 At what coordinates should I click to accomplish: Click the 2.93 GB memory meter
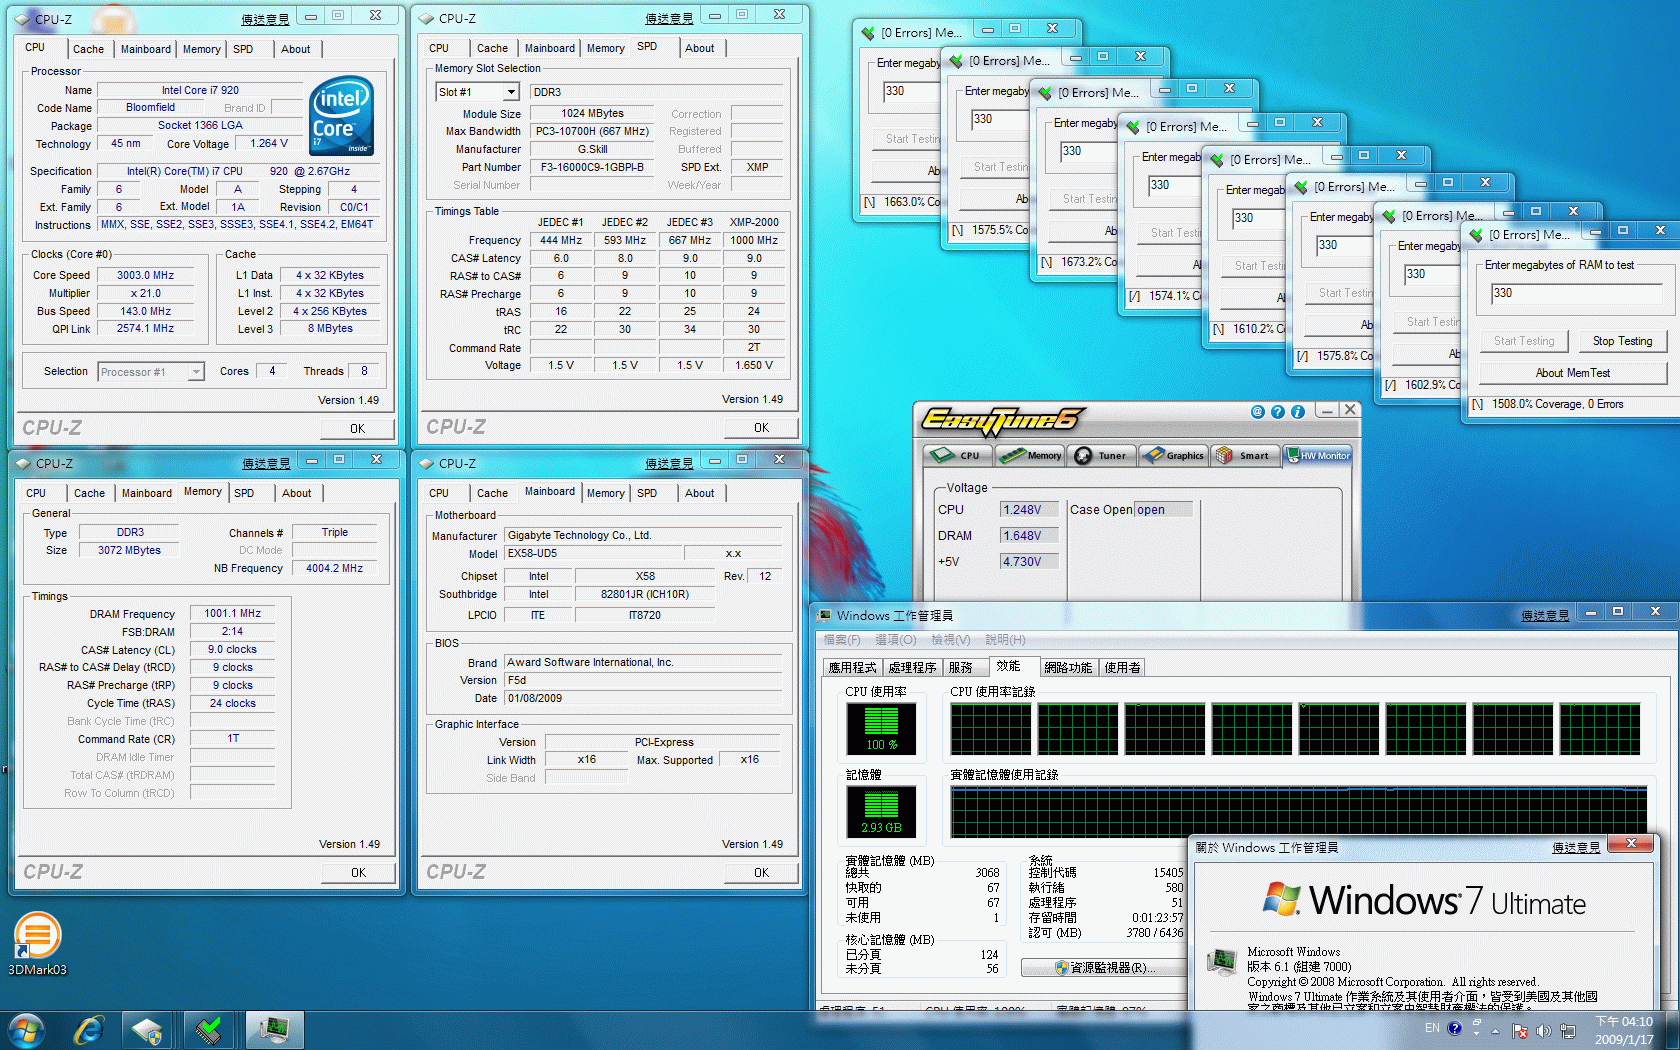[881, 811]
